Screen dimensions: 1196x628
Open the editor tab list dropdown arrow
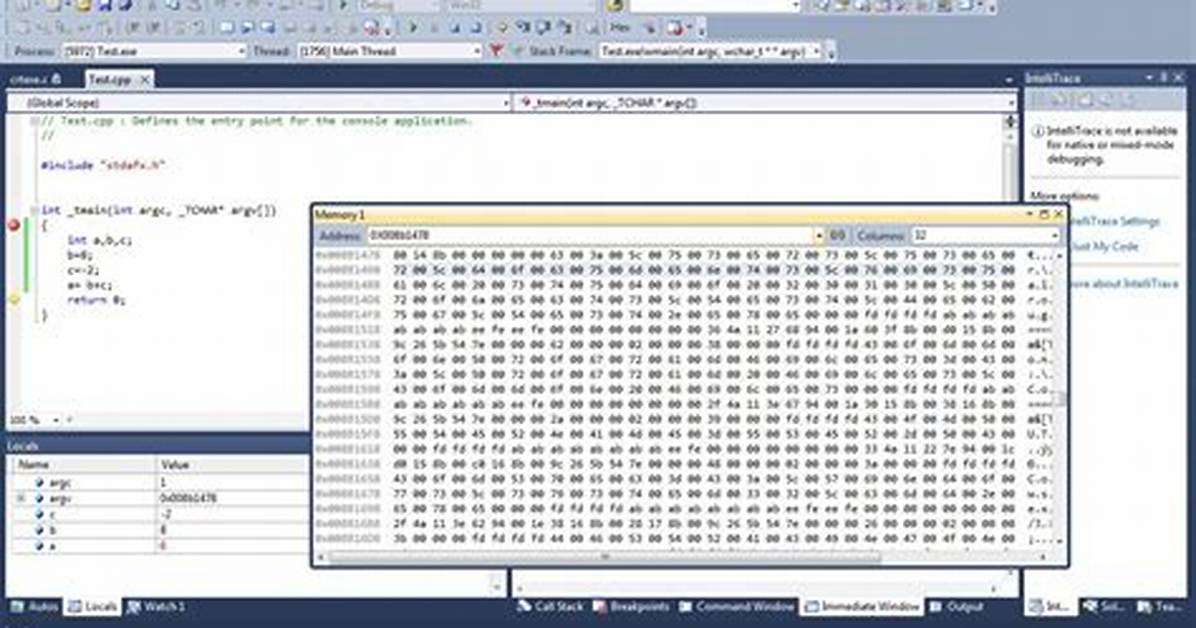[x=1008, y=80]
